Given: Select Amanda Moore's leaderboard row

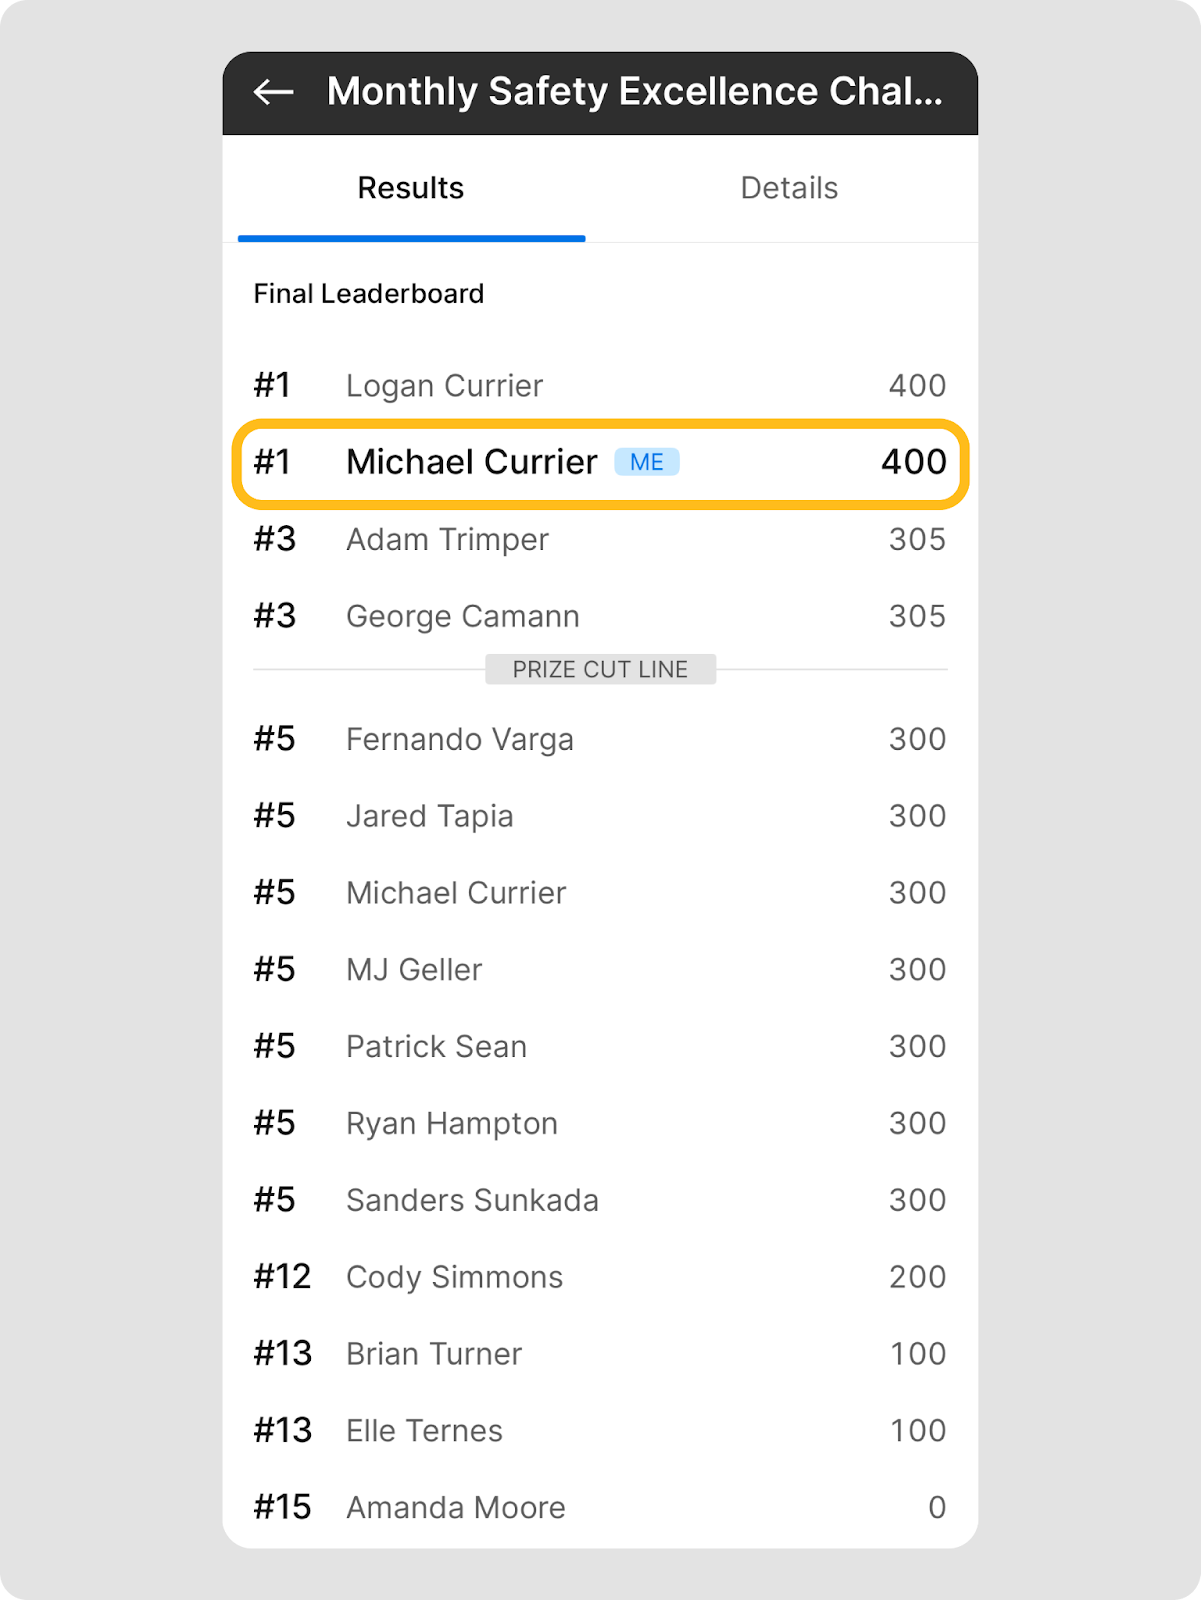Looking at the screenshot, I should click(600, 1507).
